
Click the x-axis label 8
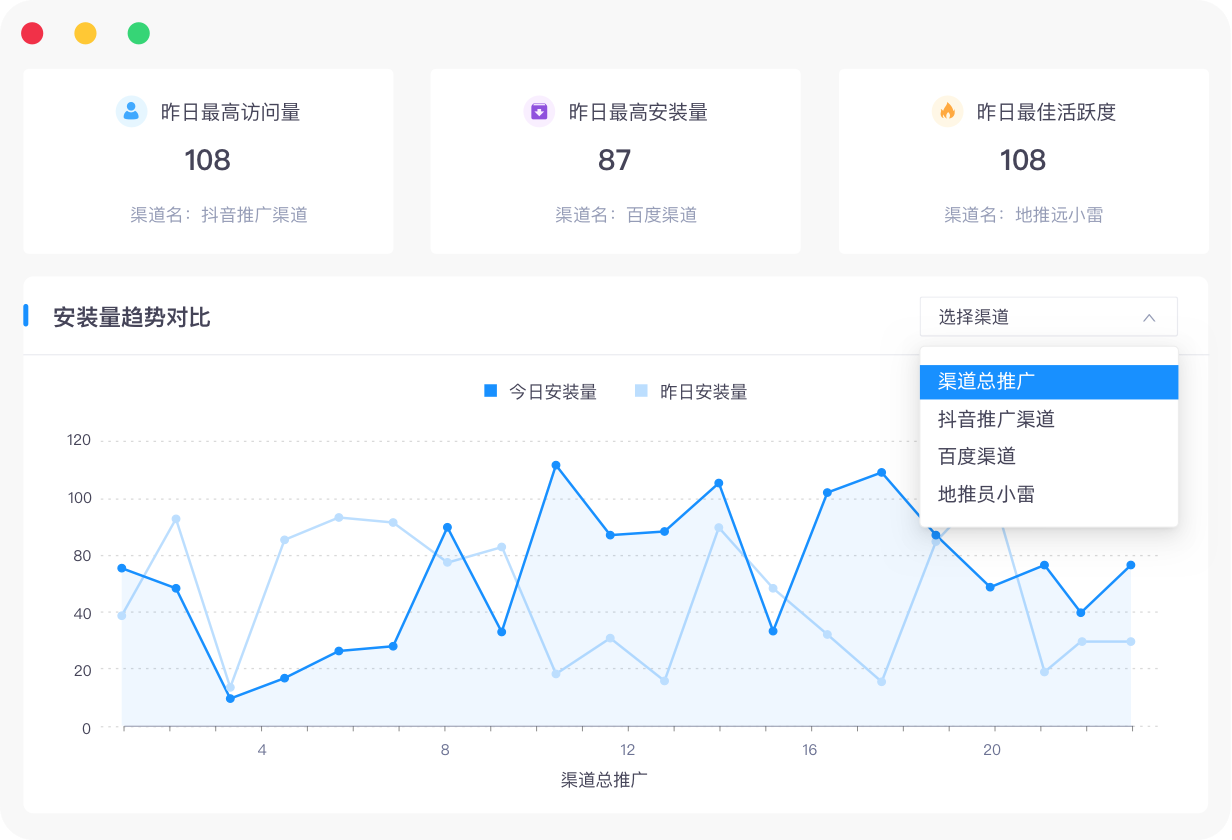click(x=444, y=750)
